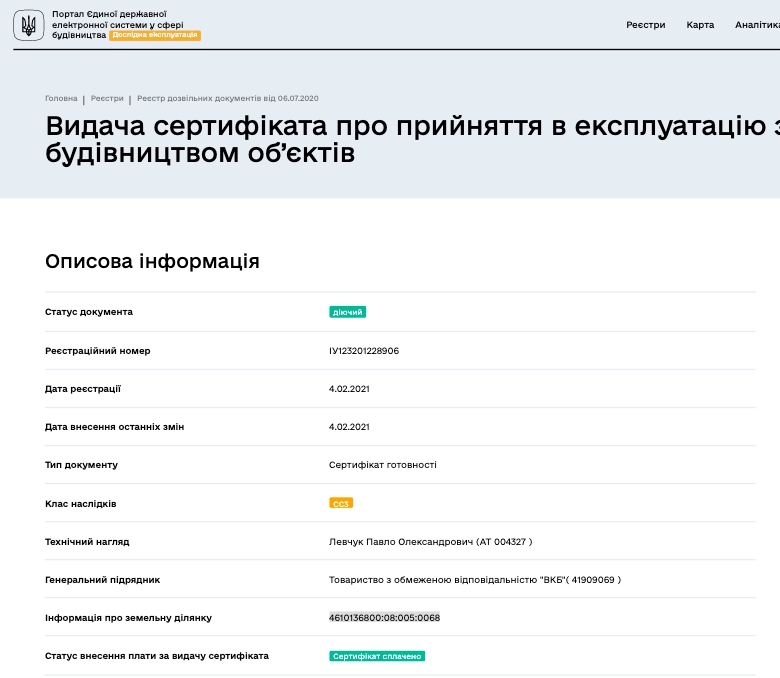
Task: Click the orange 'Дослідна експлуатація' badge
Action: [155, 35]
